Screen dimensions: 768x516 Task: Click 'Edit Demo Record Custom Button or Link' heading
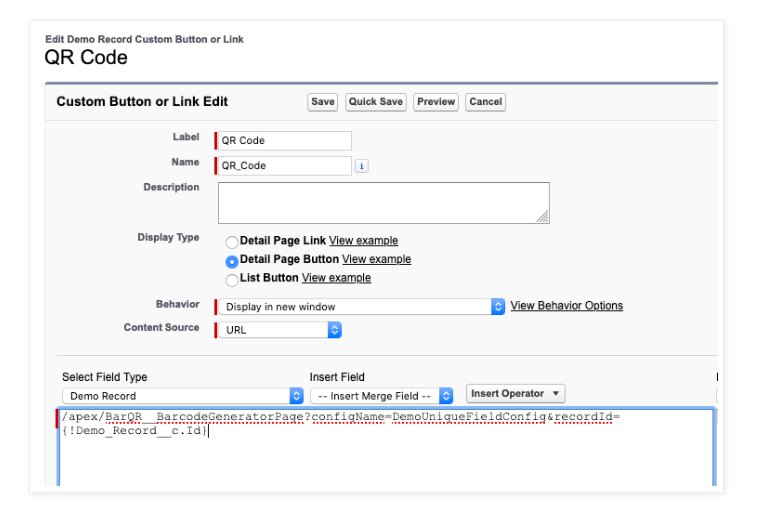pyautogui.click(x=144, y=39)
